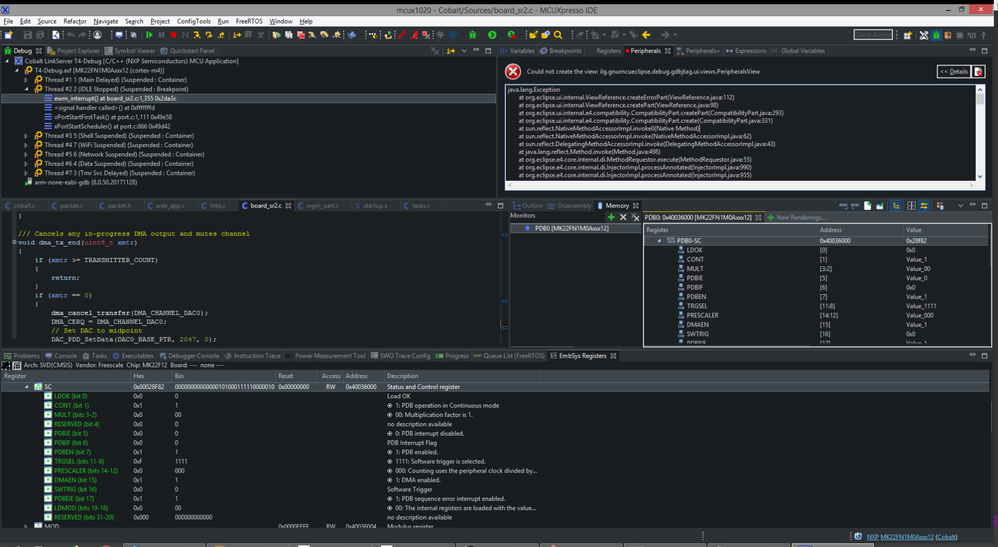Switch to the Breakpoints tab

tap(564, 51)
